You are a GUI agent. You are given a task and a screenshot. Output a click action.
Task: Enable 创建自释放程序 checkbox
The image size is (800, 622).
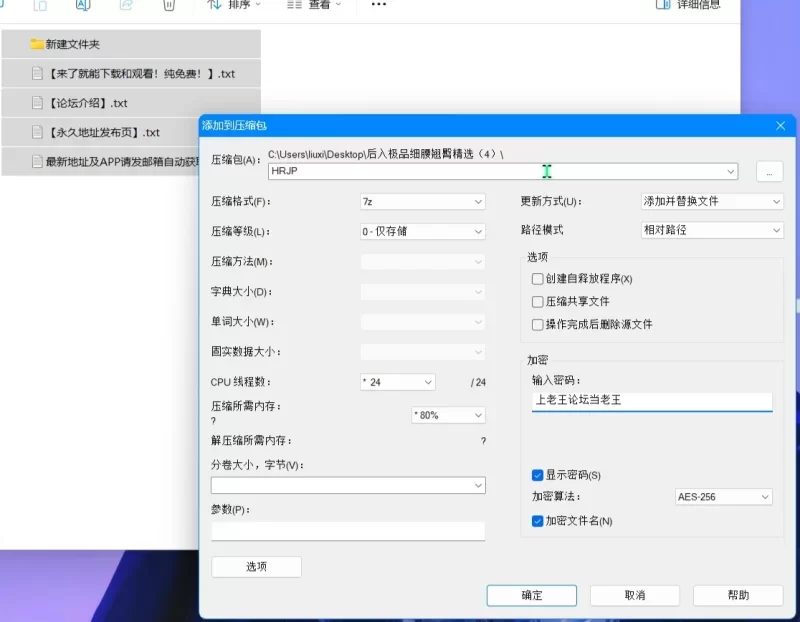(538, 279)
